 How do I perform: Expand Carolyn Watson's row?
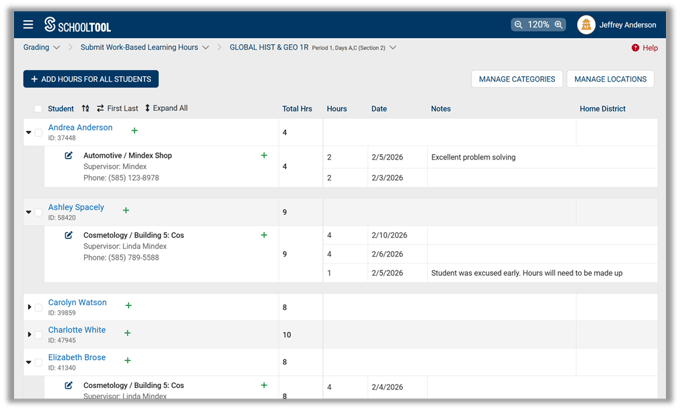click(28, 306)
